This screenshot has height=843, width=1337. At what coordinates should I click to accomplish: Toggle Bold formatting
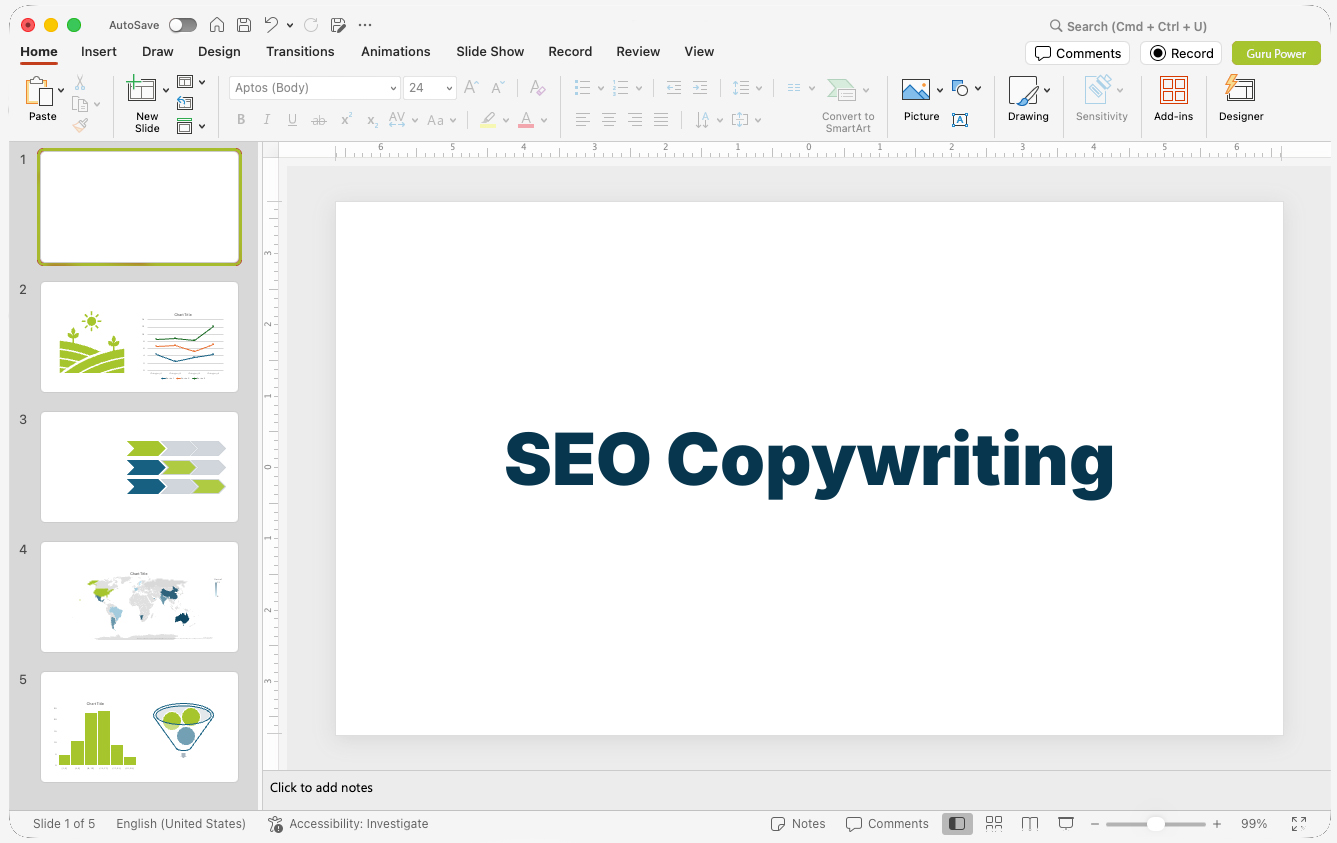pos(241,120)
